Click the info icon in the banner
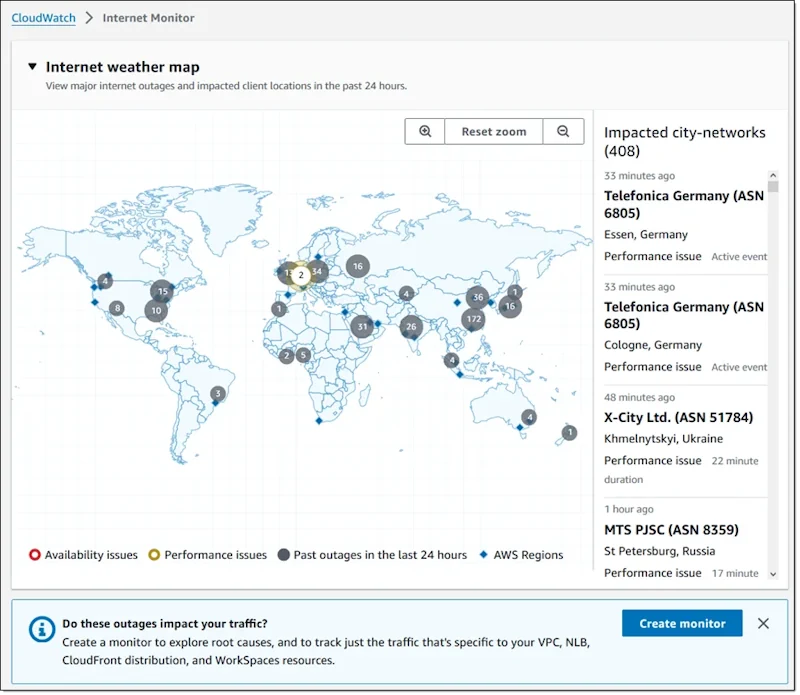This screenshot has width=800, height=695. point(42,629)
